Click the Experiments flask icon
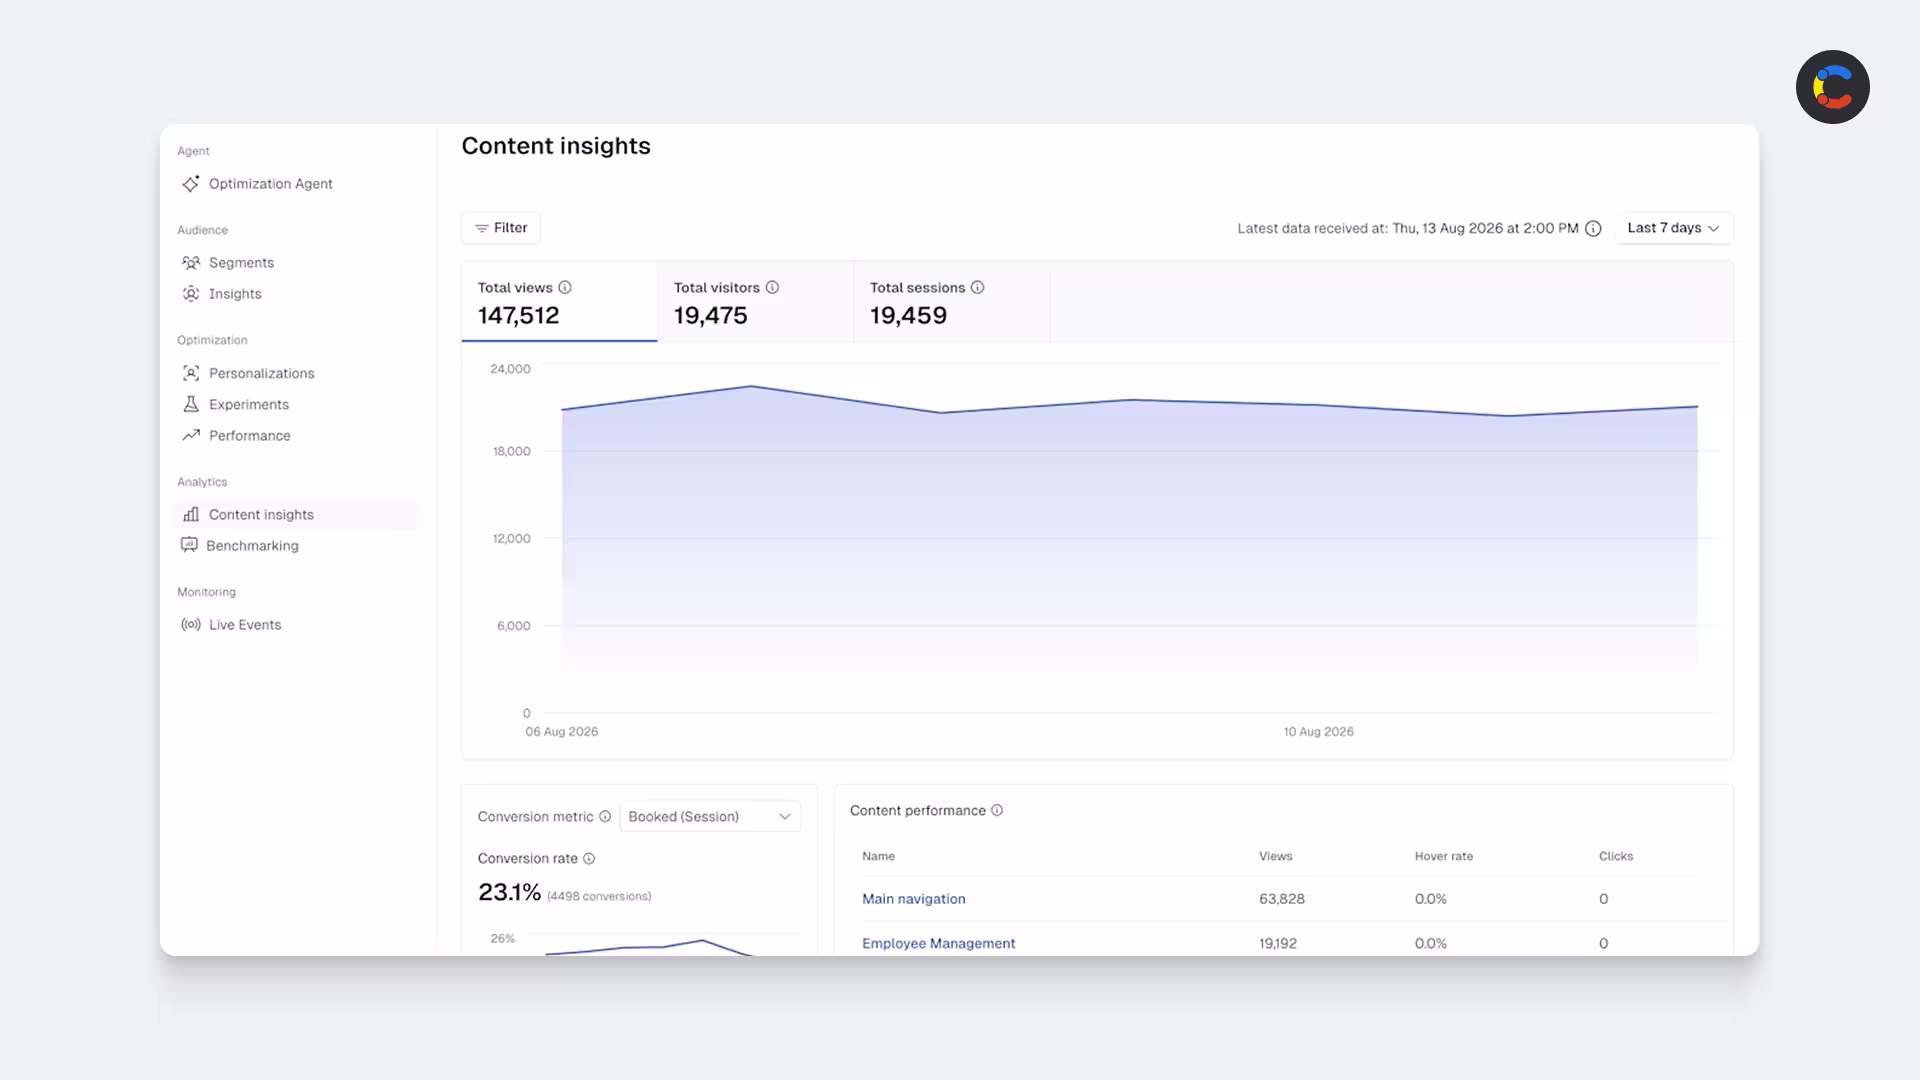The height and width of the screenshot is (1080, 1920). coord(190,404)
